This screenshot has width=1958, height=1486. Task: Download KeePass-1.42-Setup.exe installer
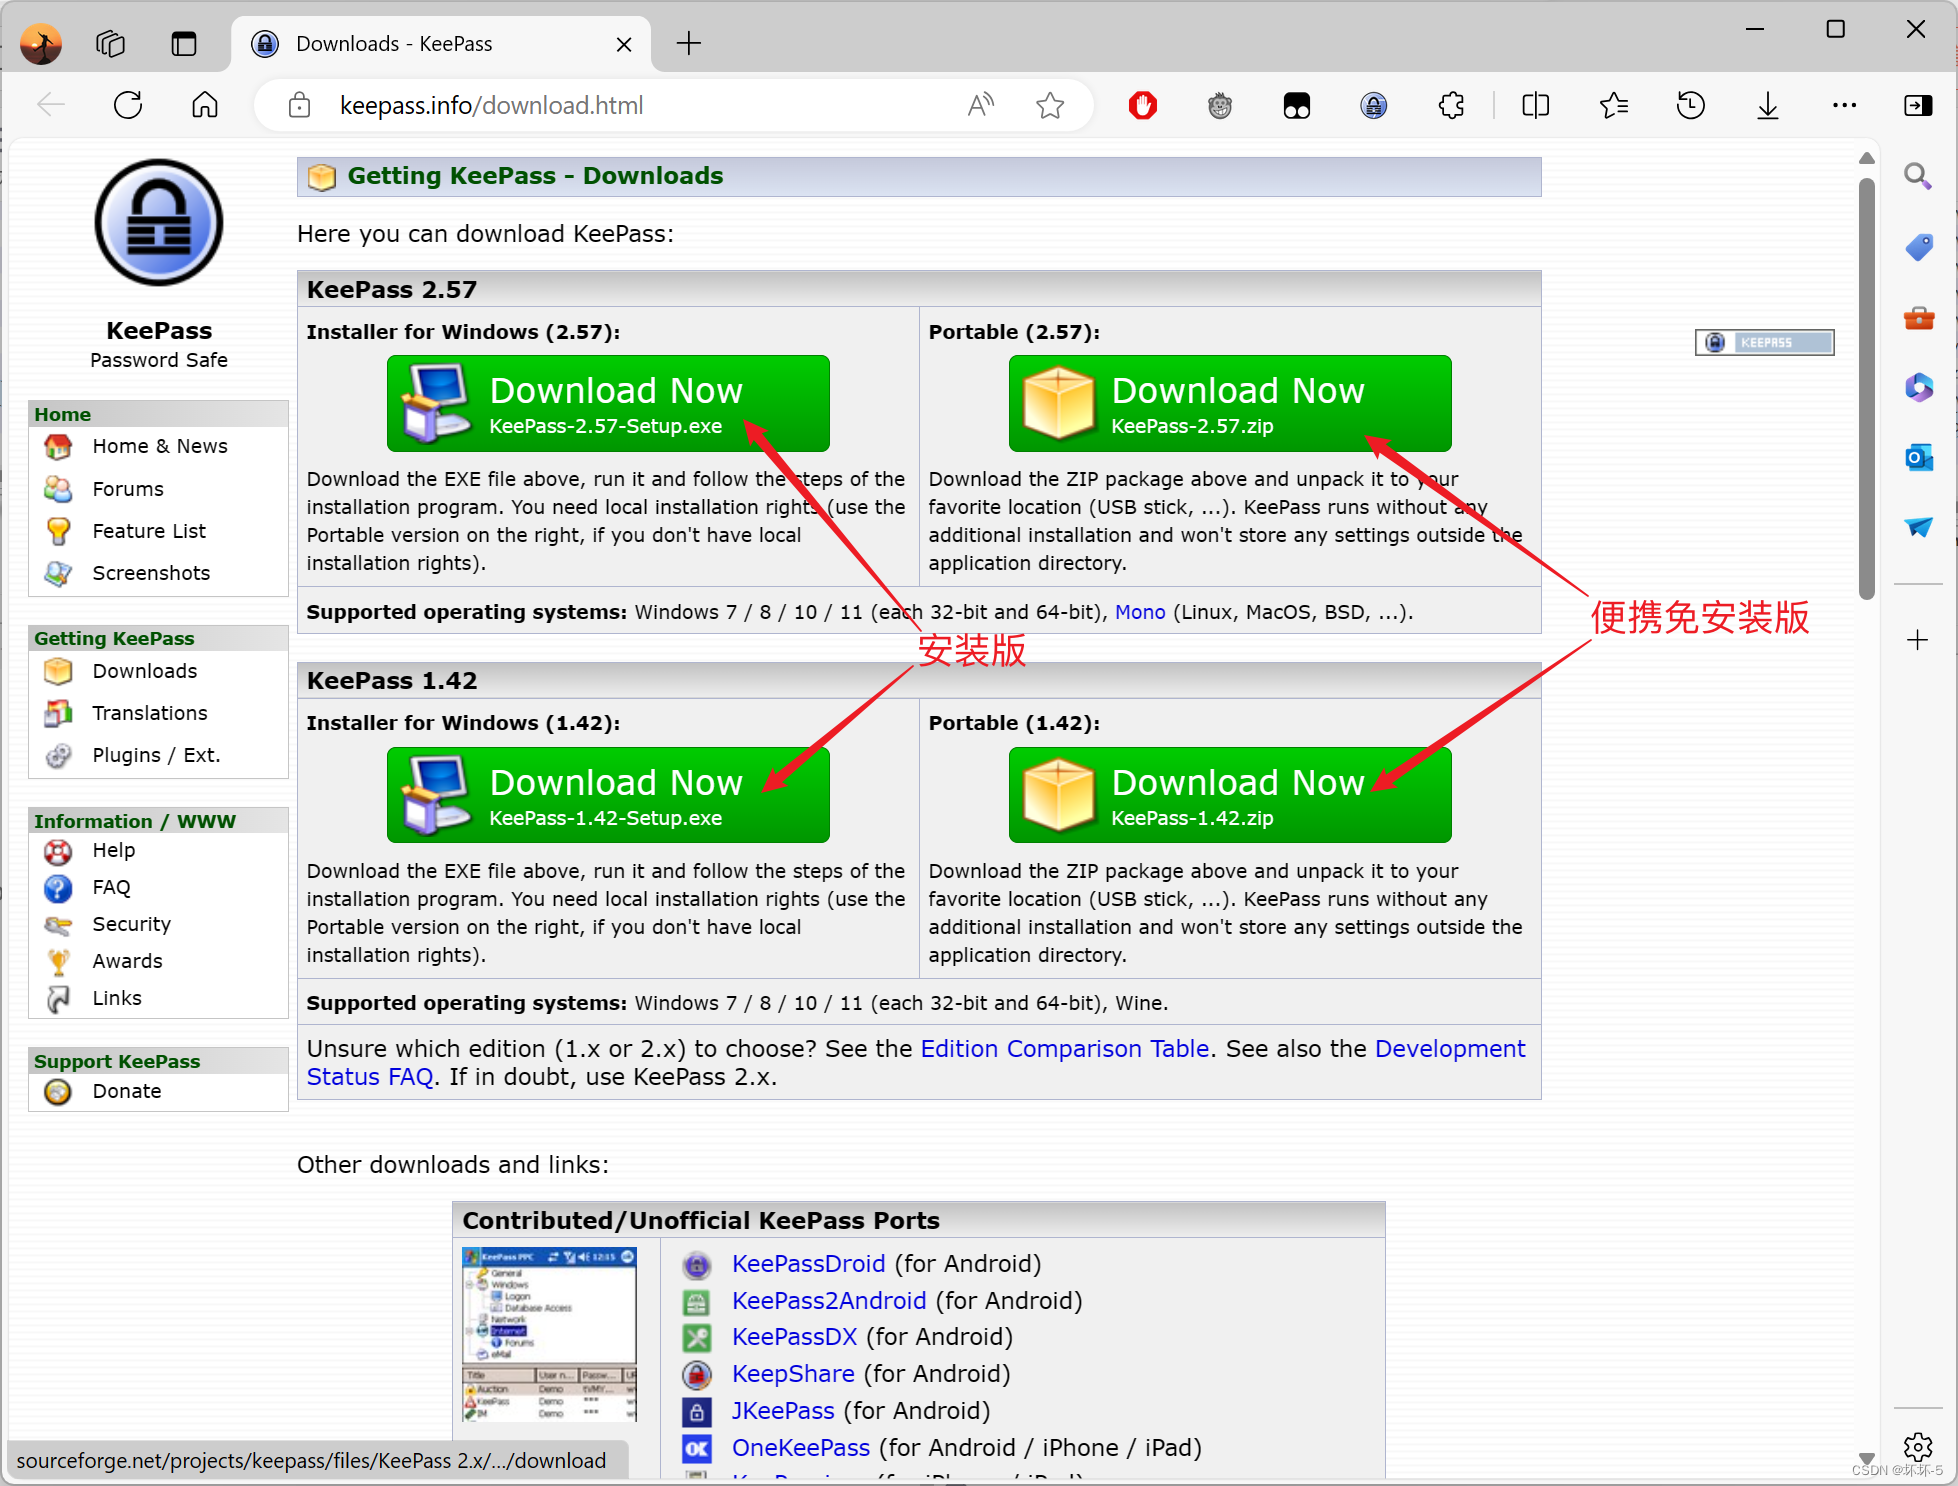point(608,795)
